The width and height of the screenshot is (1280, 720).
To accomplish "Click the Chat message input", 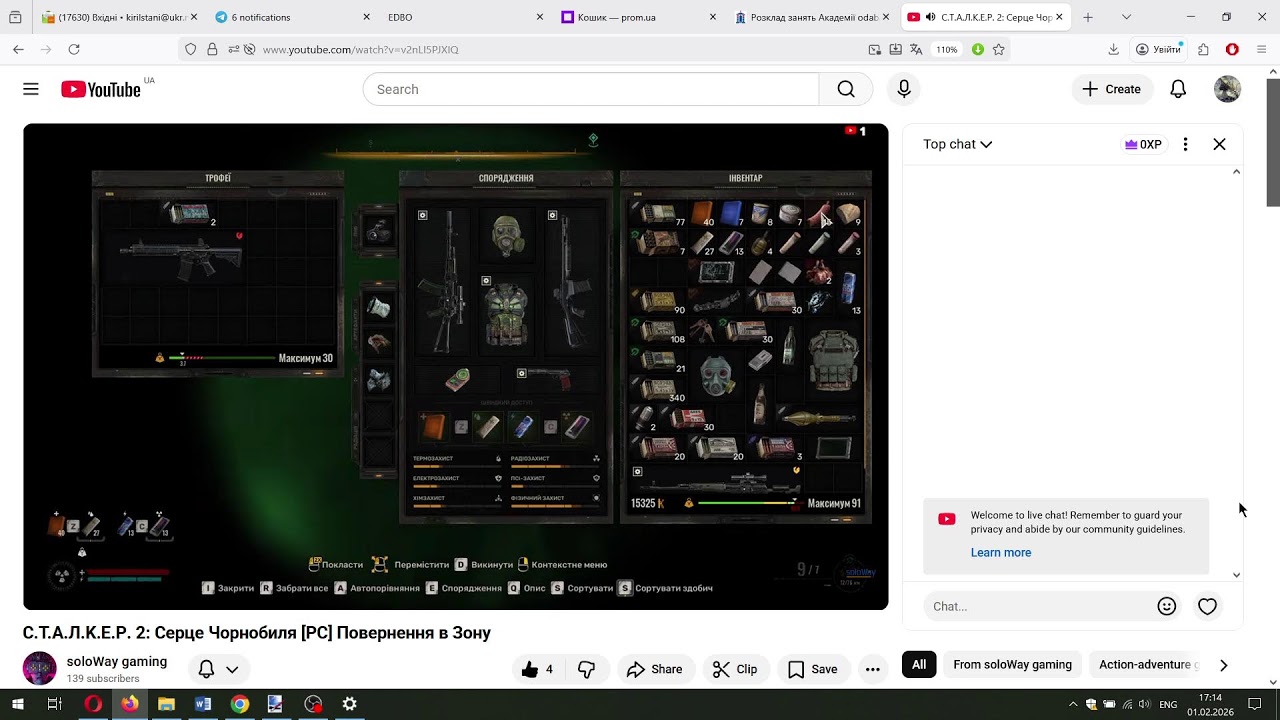I will (x=1038, y=606).
